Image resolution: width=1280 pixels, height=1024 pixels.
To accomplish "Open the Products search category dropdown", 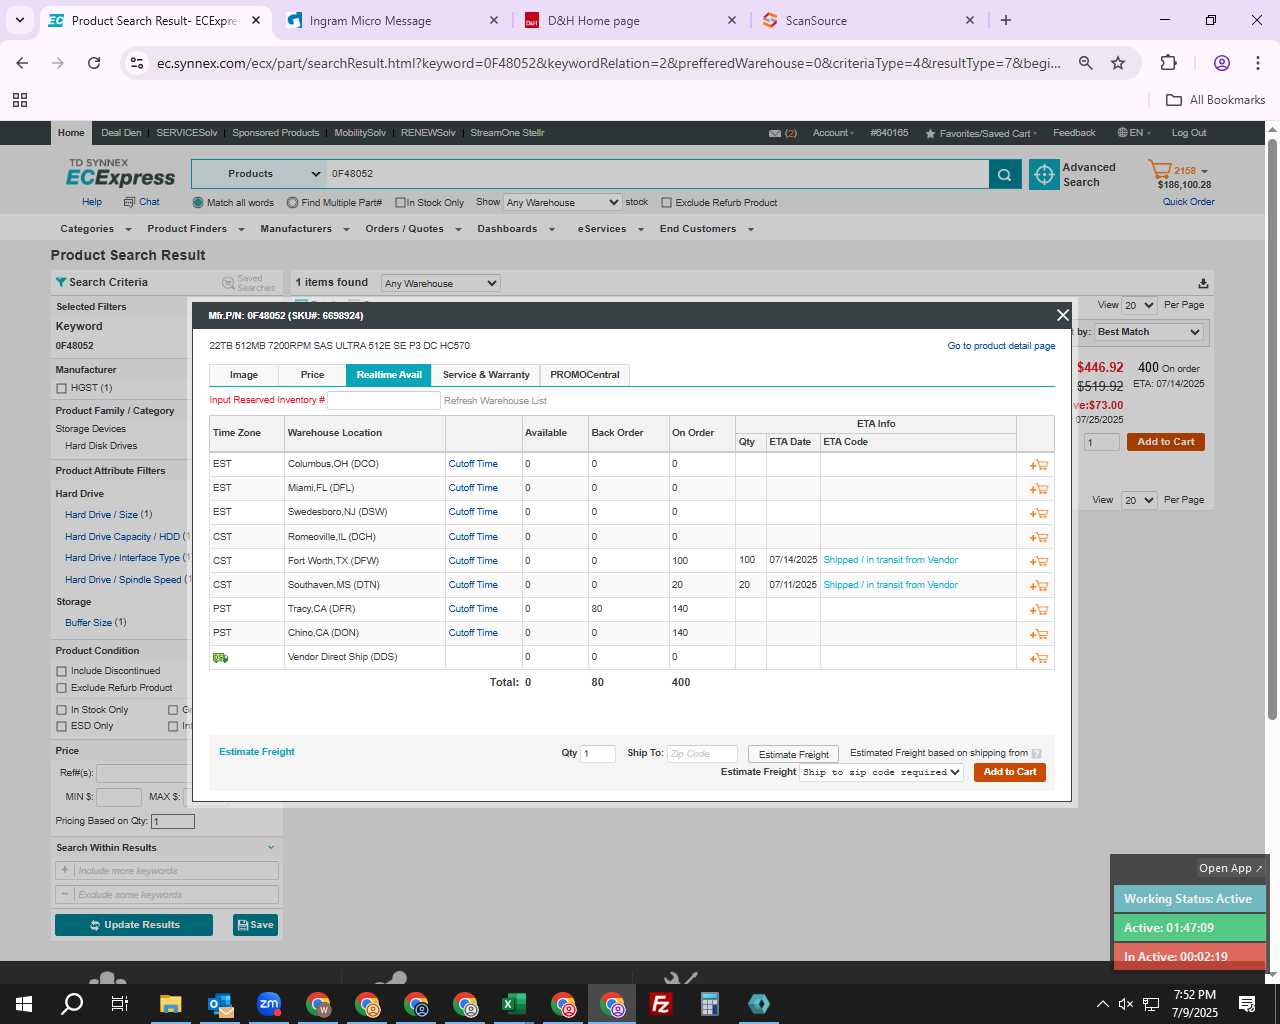I will (x=258, y=174).
